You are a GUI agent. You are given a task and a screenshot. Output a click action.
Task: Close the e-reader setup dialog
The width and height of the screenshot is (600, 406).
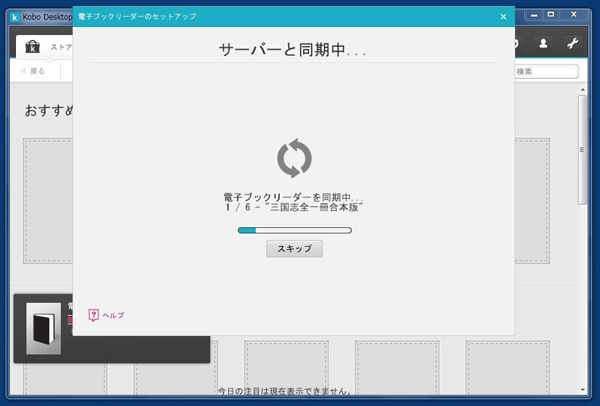503,16
